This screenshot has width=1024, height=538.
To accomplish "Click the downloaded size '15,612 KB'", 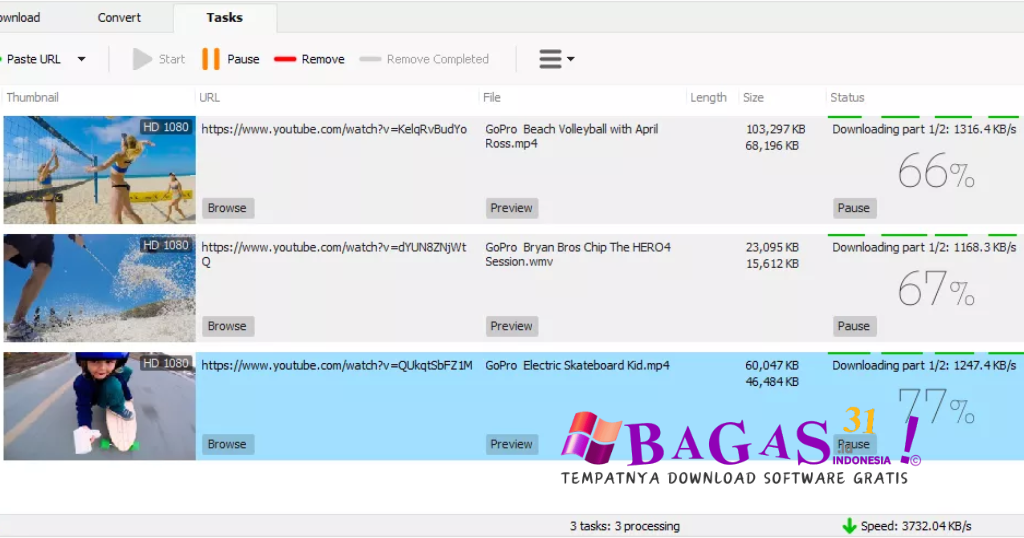I will 772,264.
